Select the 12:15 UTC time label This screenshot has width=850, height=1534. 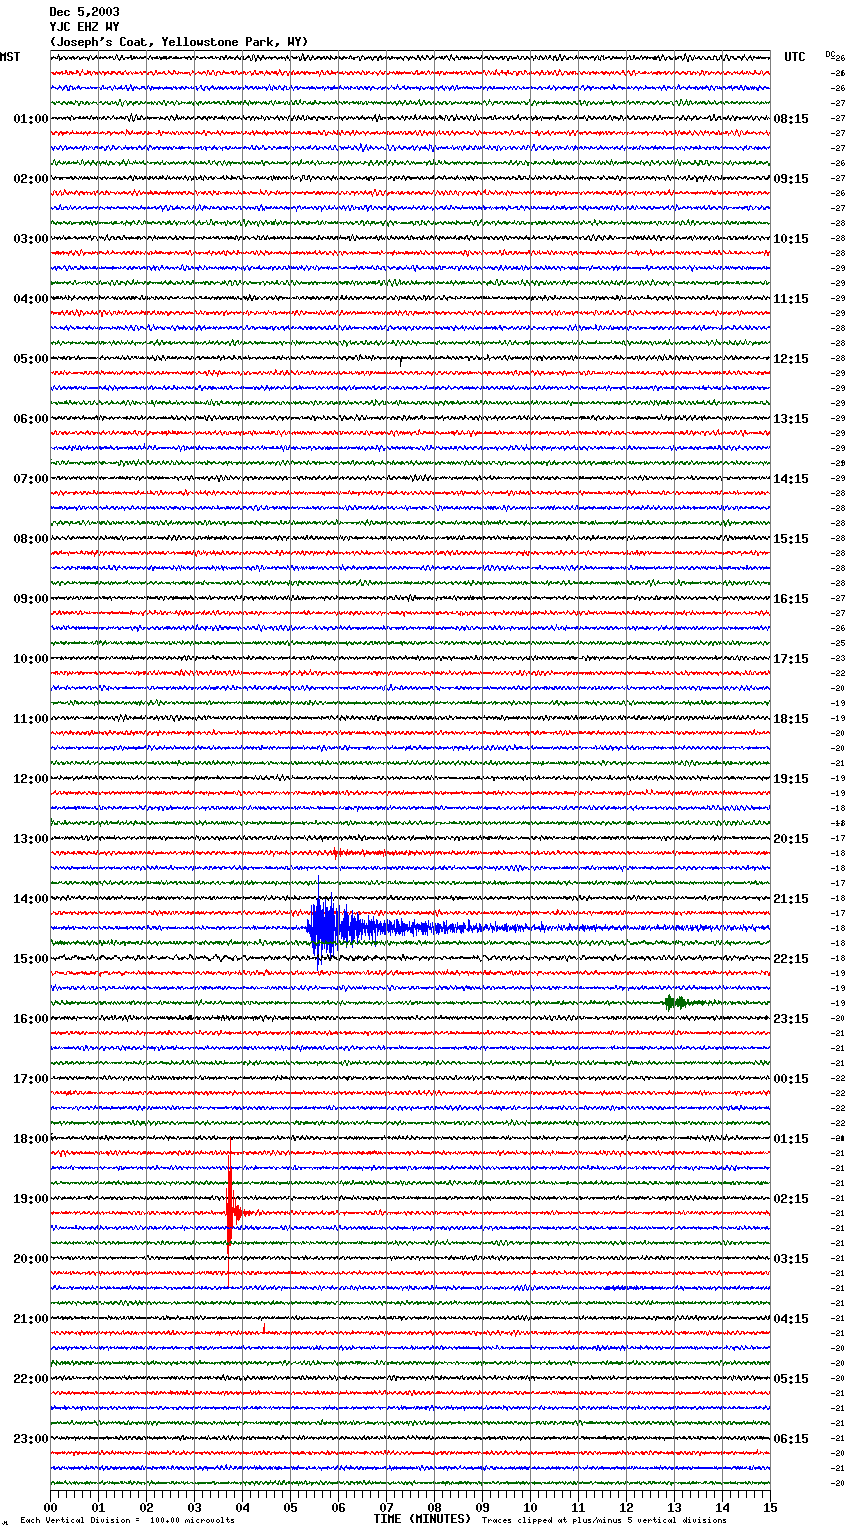791,359
